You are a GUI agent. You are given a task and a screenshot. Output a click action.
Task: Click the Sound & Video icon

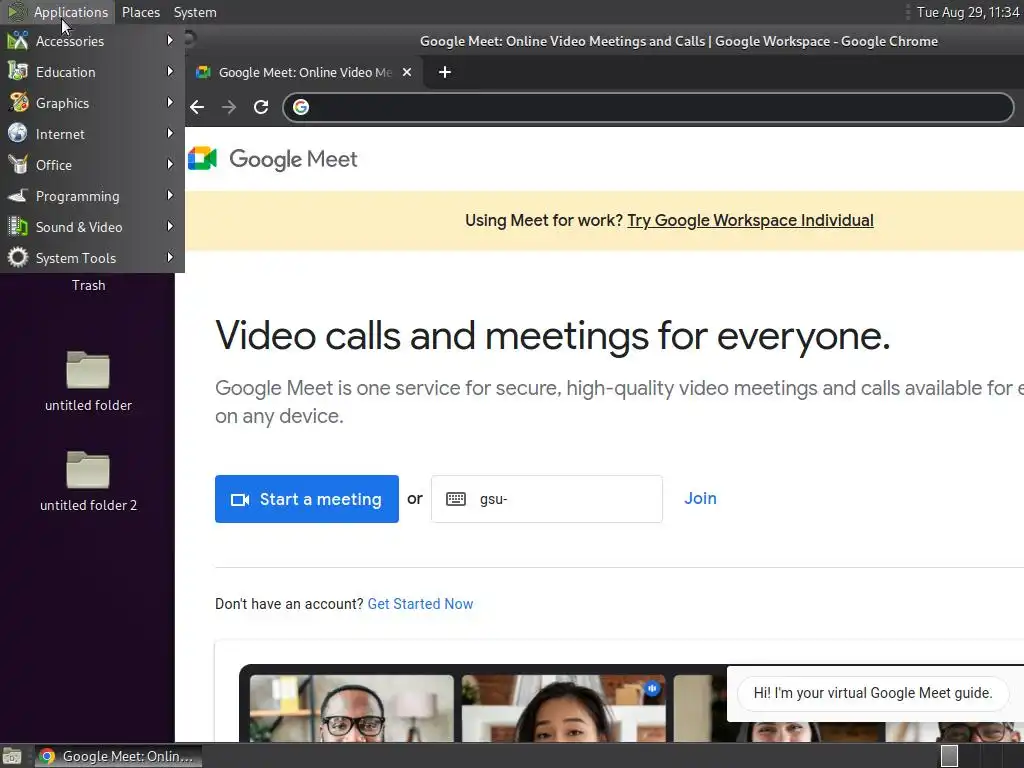18,227
